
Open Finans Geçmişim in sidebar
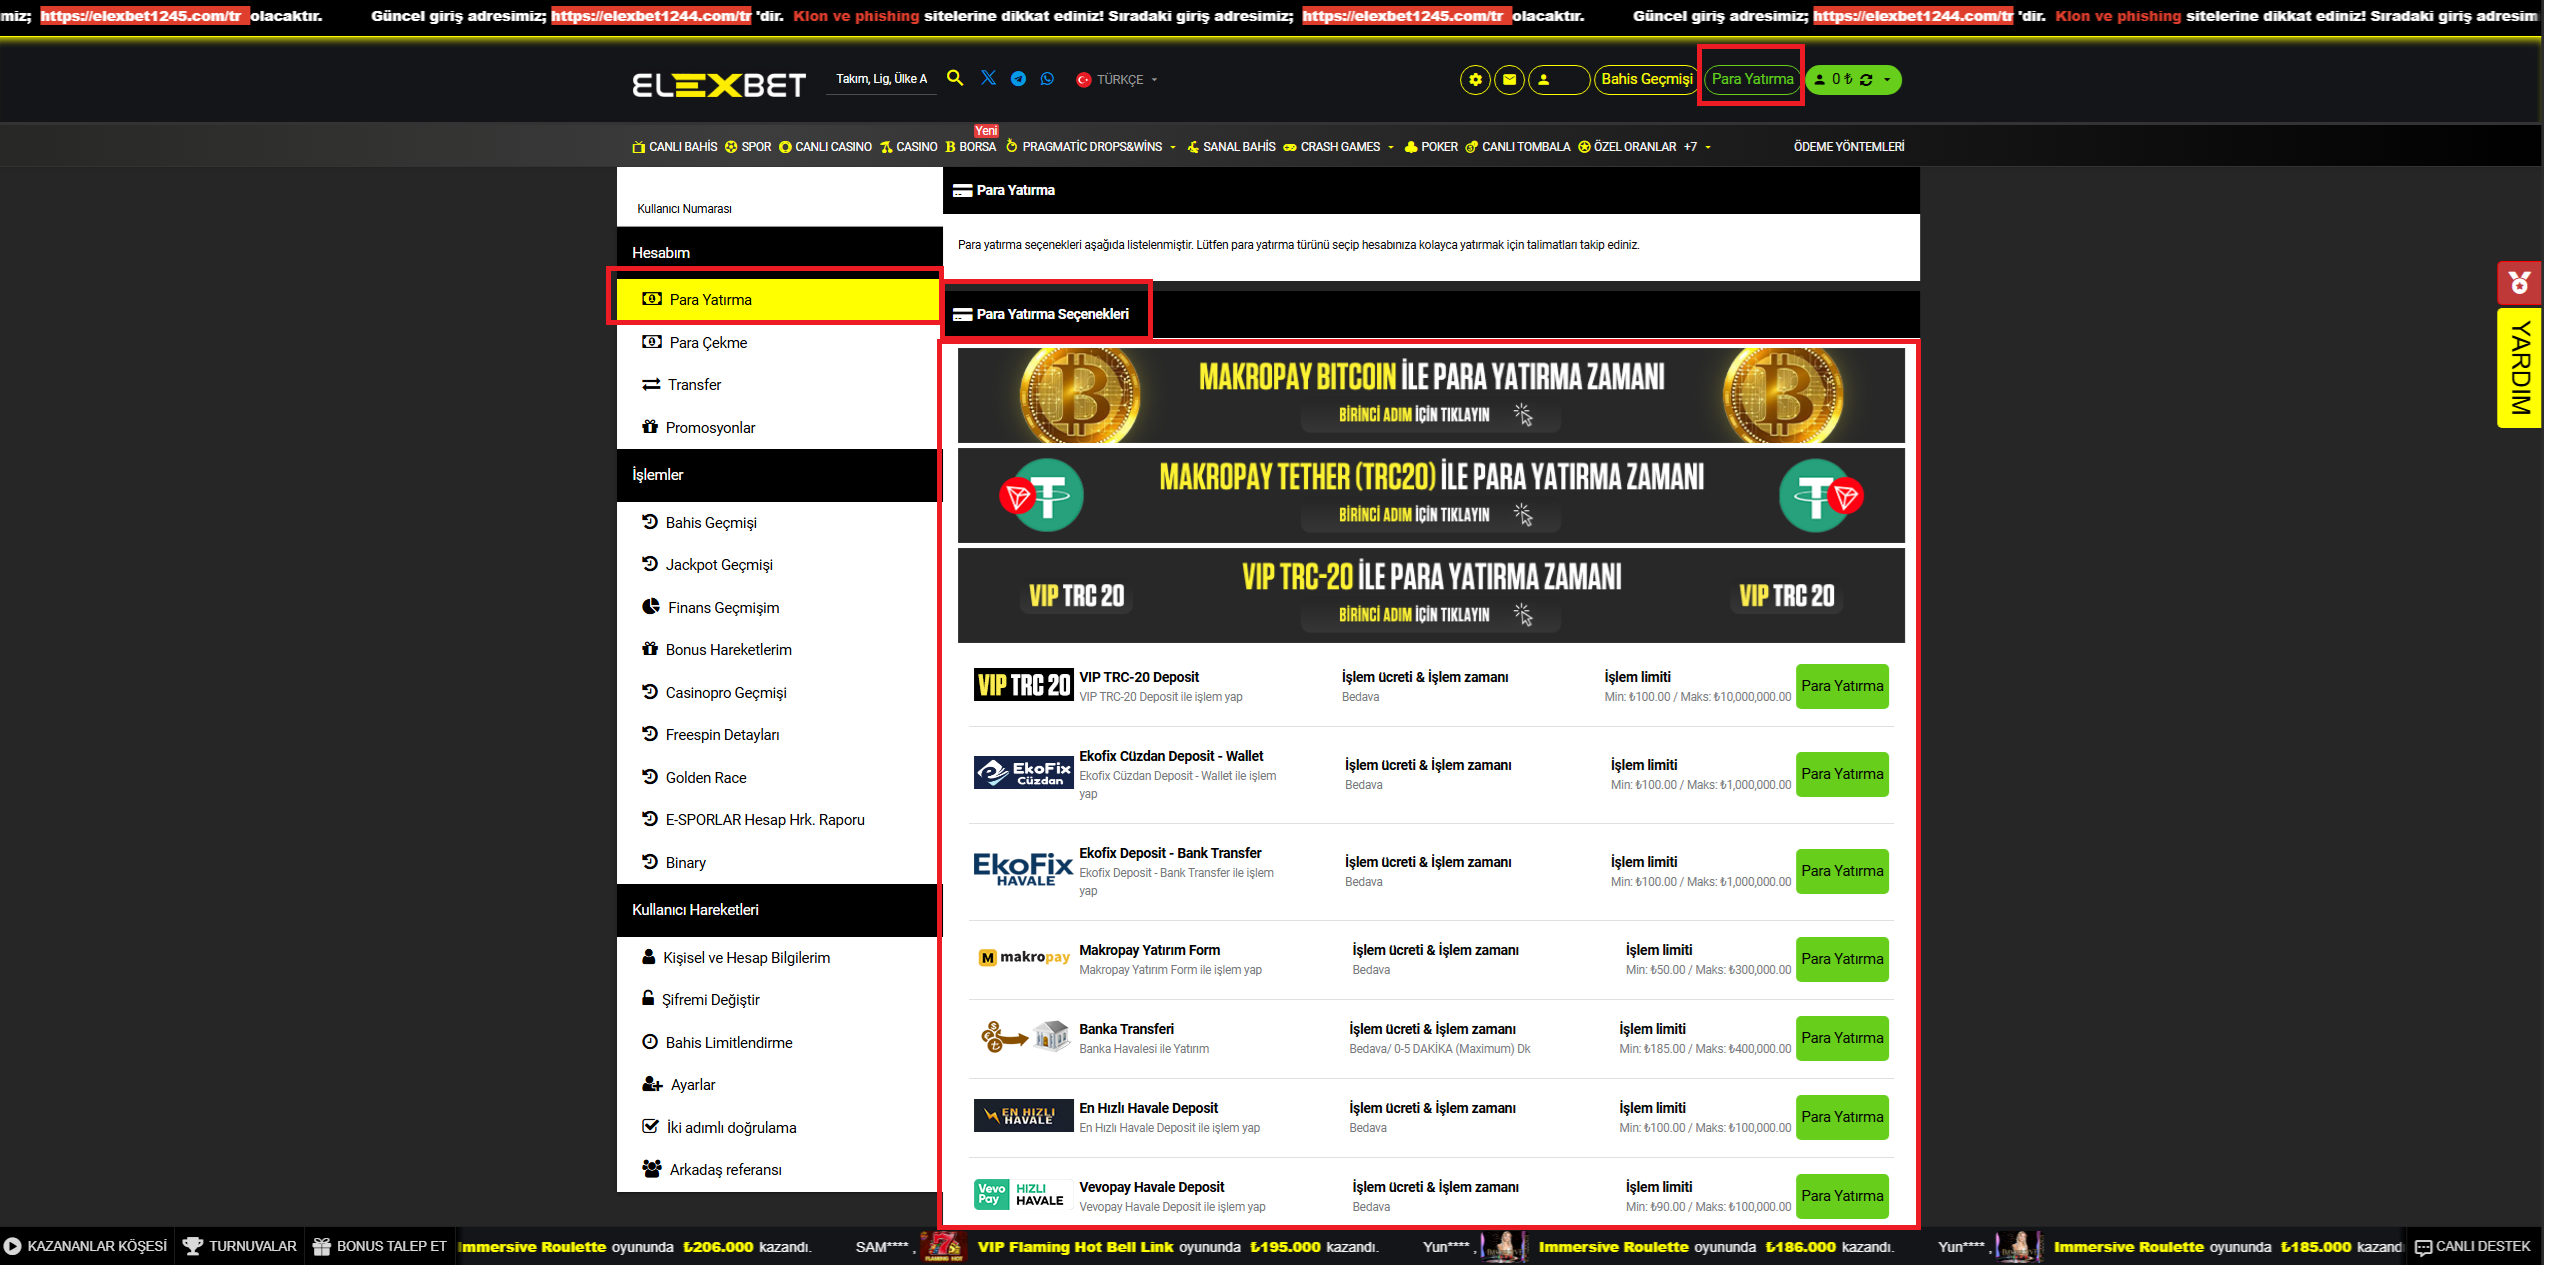722,607
